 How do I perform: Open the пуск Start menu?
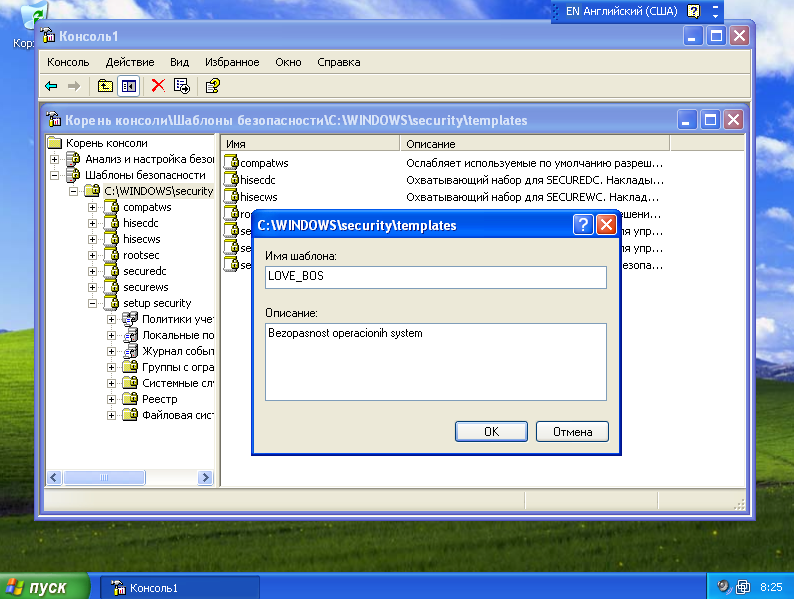coord(45,587)
